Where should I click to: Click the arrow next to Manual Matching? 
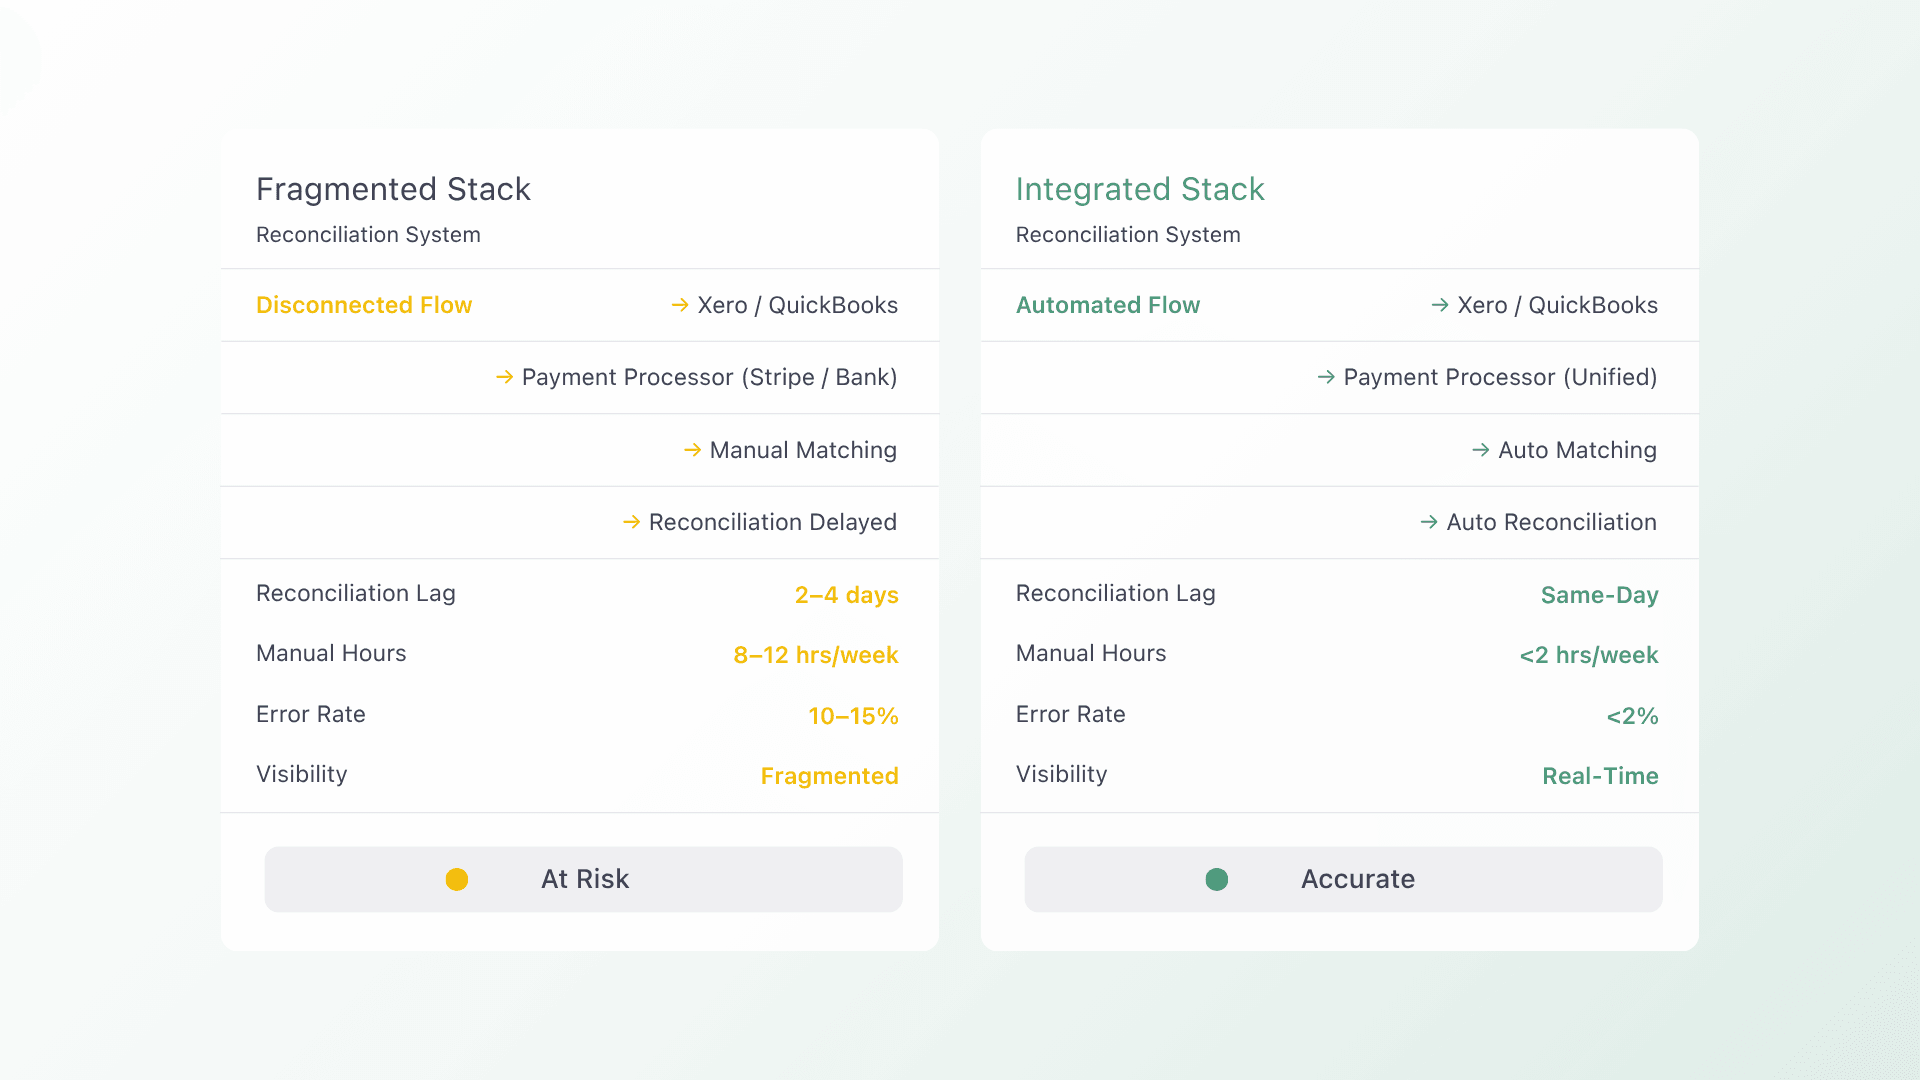pyautogui.click(x=692, y=450)
